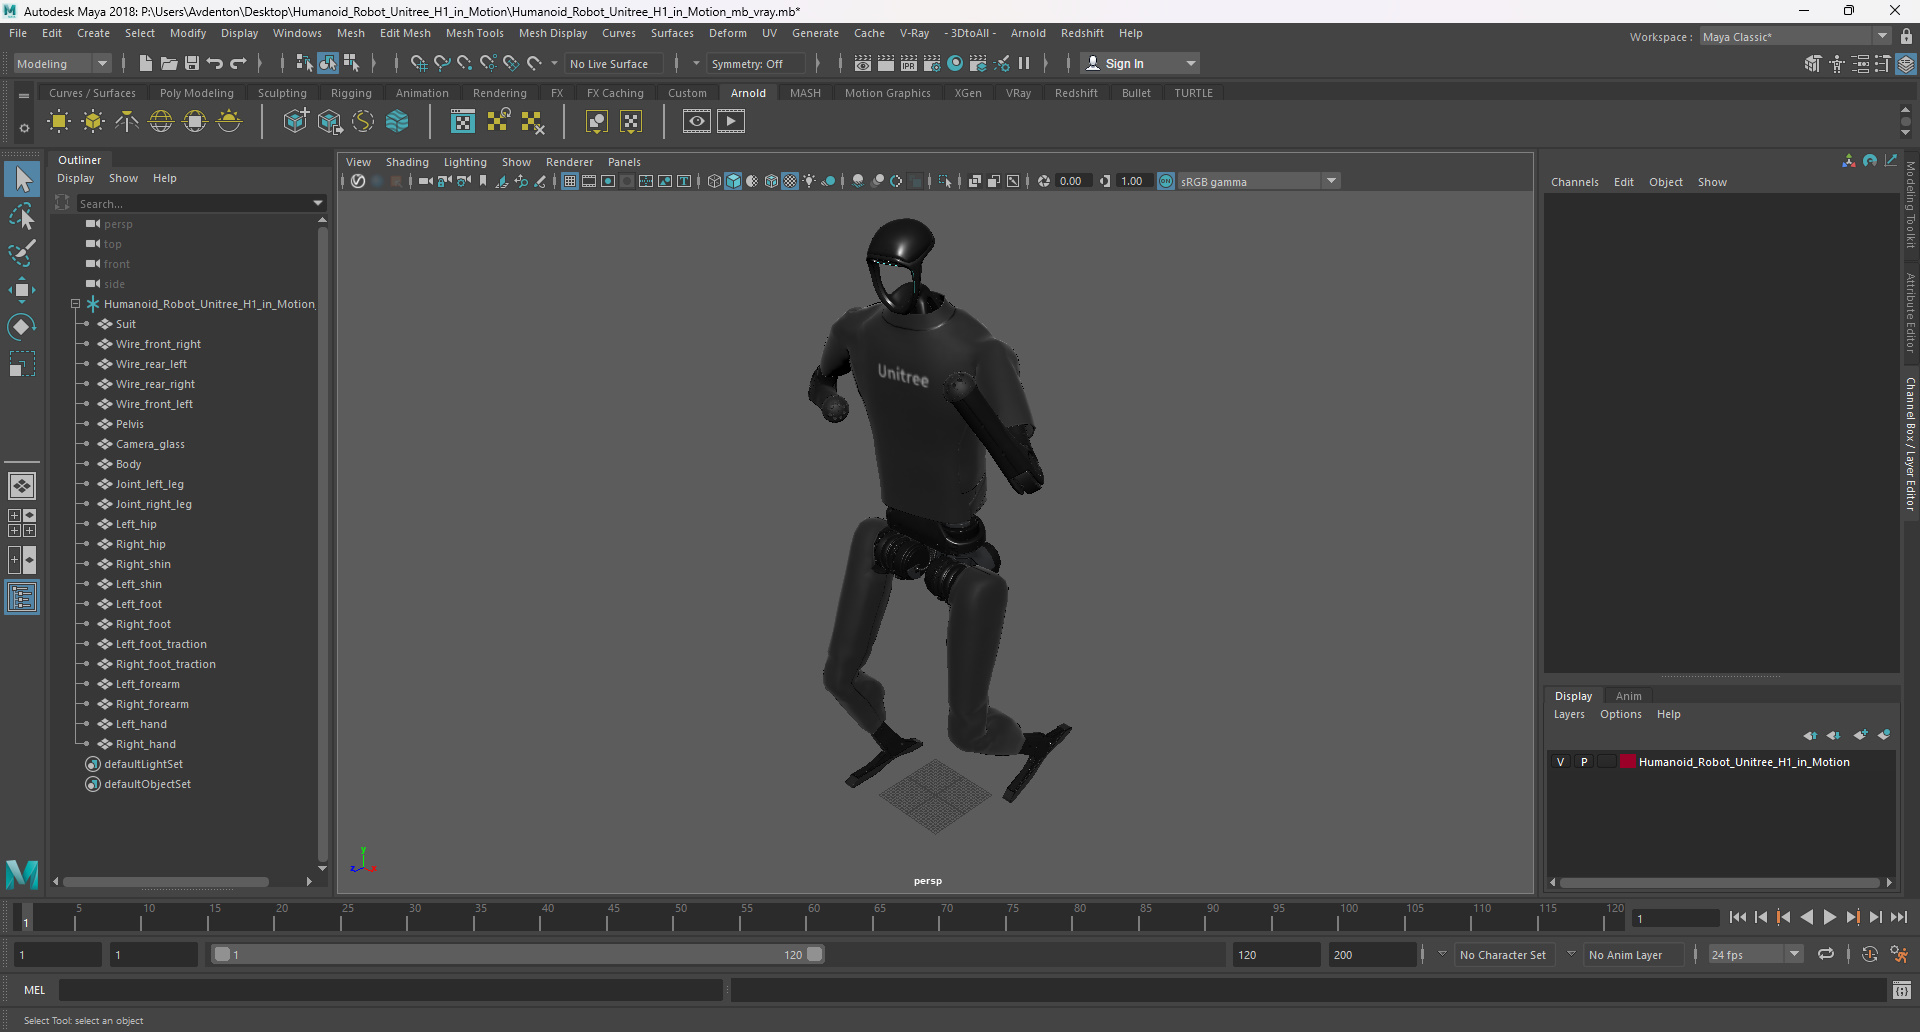Toggle the layer playback P box
1920x1032 pixels.
[1584, 762]
